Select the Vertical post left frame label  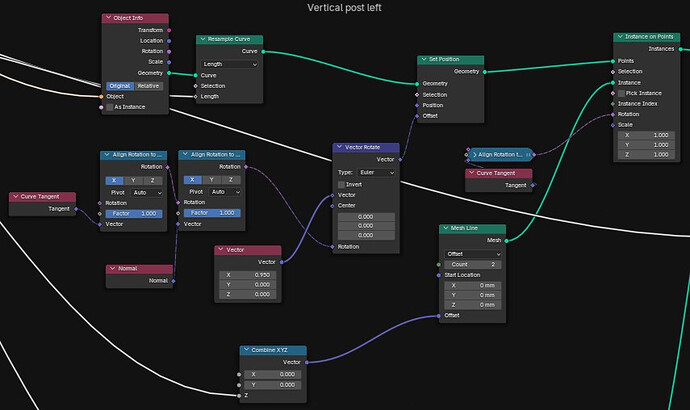coord(344,7)
